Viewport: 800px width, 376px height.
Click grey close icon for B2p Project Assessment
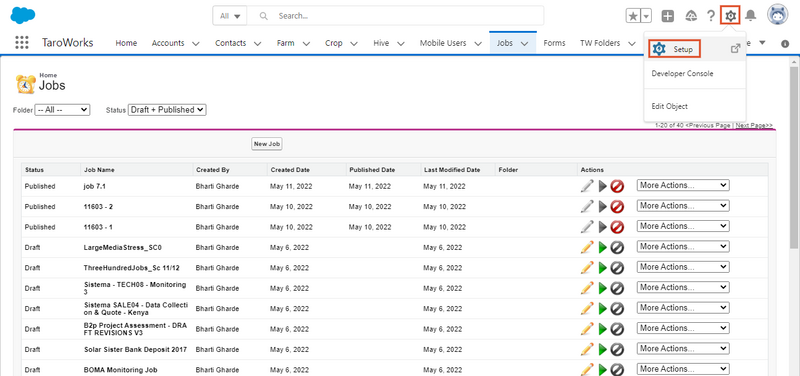pos(617,329)
